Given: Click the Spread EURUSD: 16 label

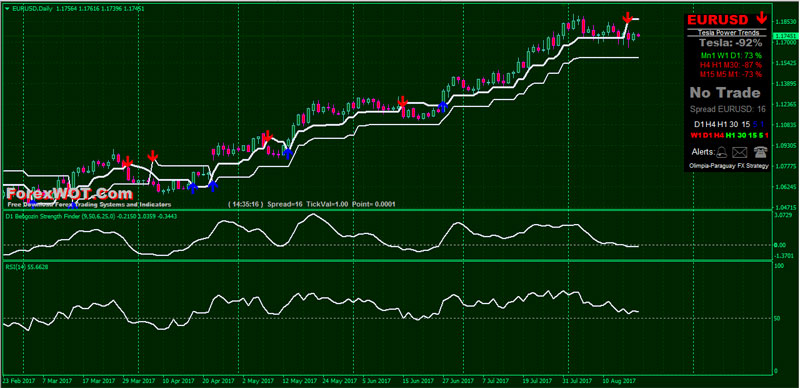Looking at the screenshot, I should pos(728,109).
